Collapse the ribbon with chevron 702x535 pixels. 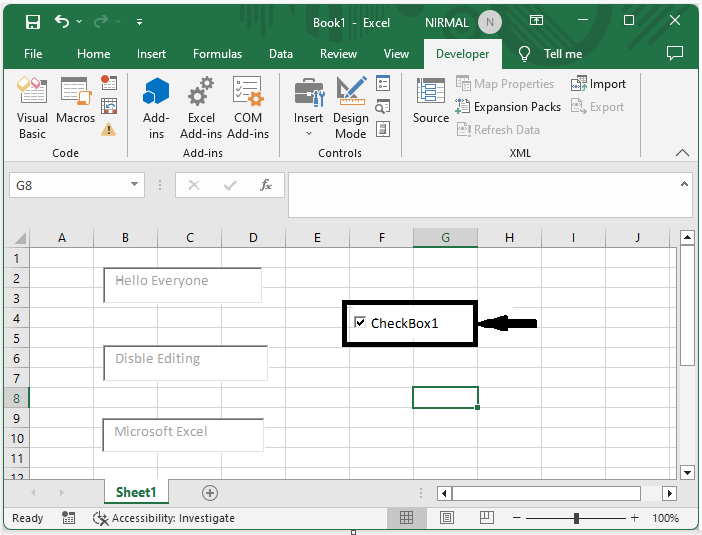click(x=682, y=153)
